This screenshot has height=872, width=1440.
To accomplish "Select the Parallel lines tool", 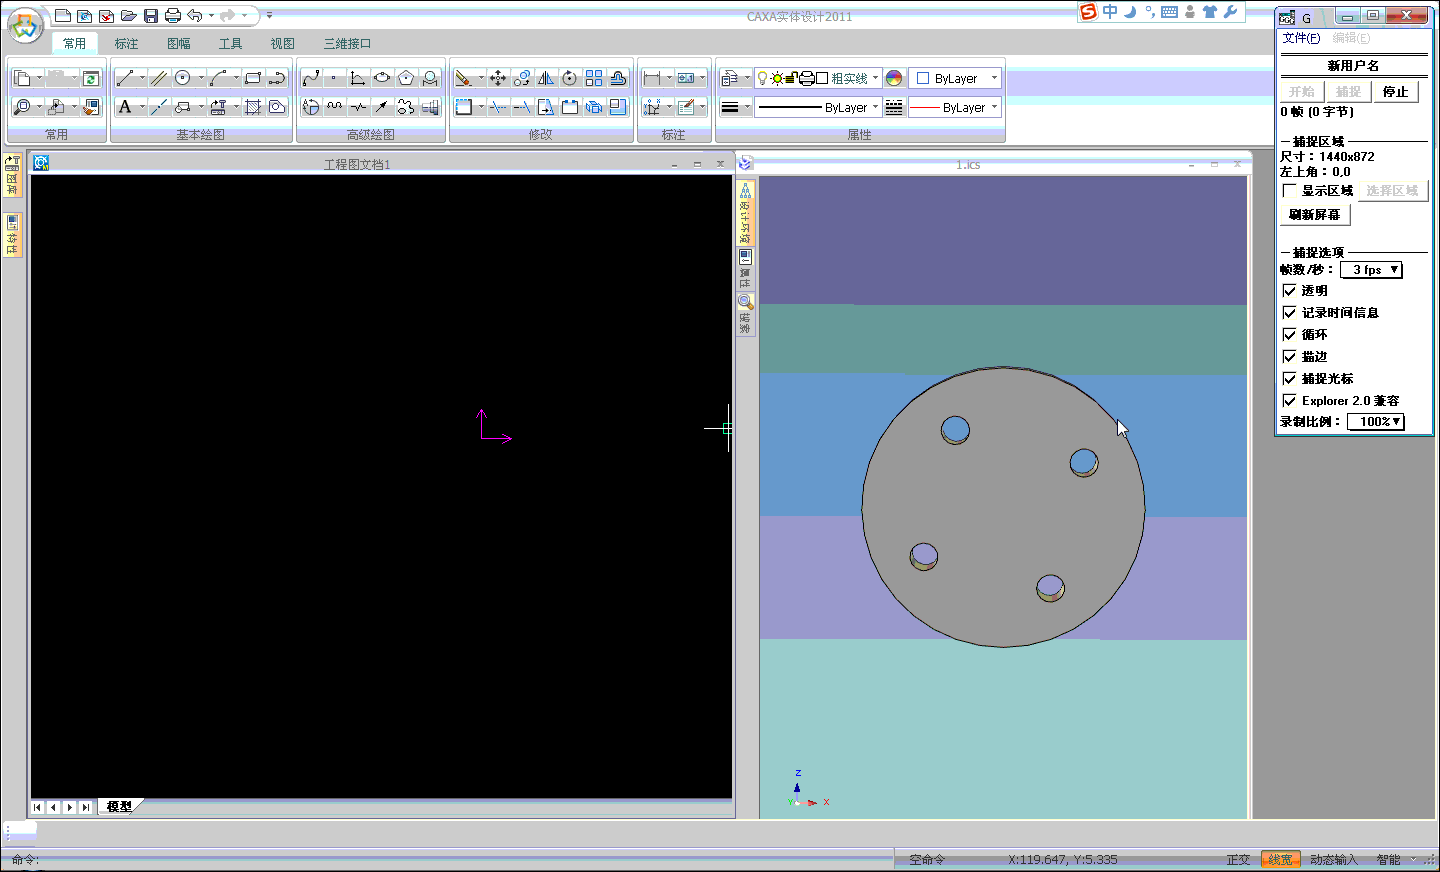I will pos(159,78).
